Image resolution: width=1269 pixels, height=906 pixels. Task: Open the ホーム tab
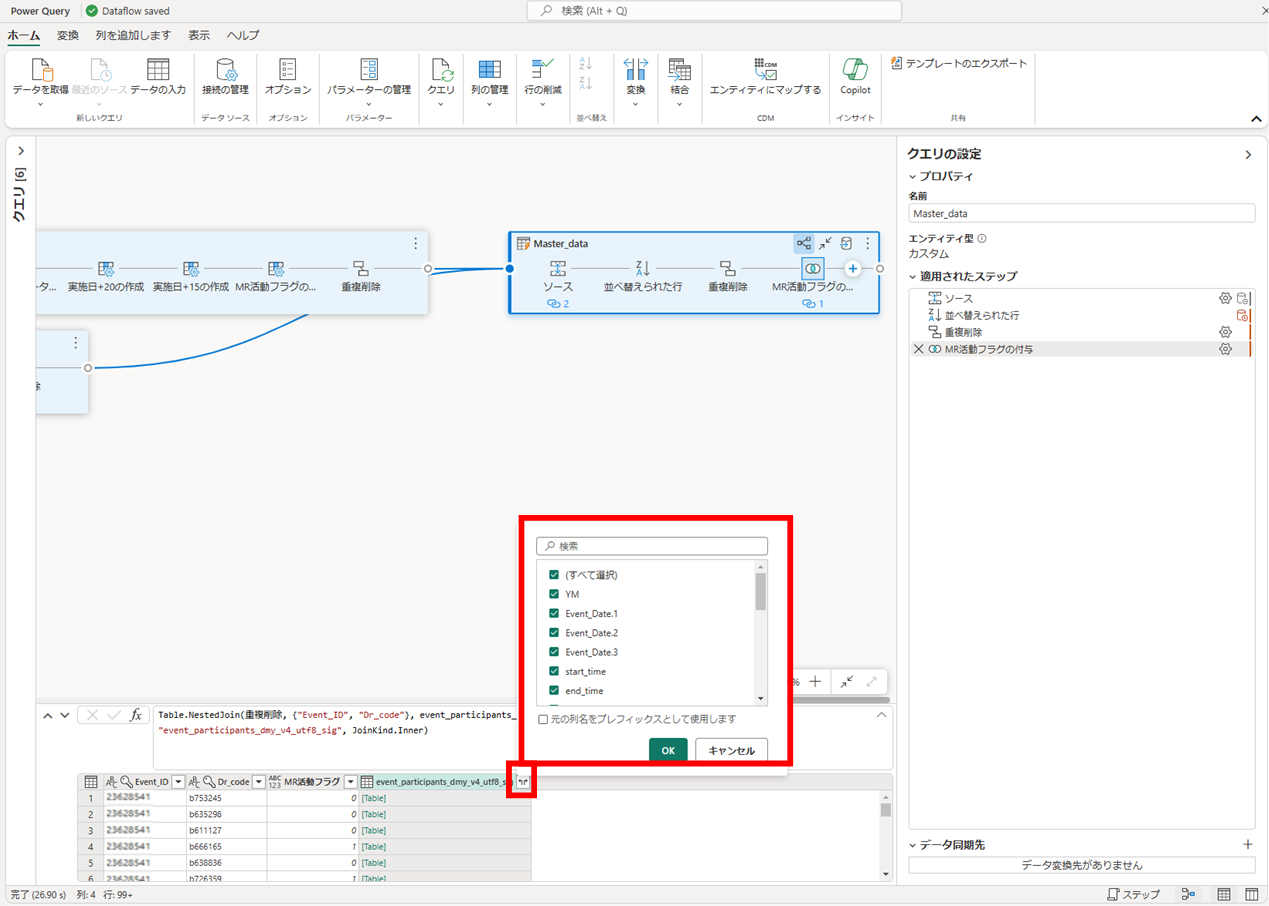[24, 35]
